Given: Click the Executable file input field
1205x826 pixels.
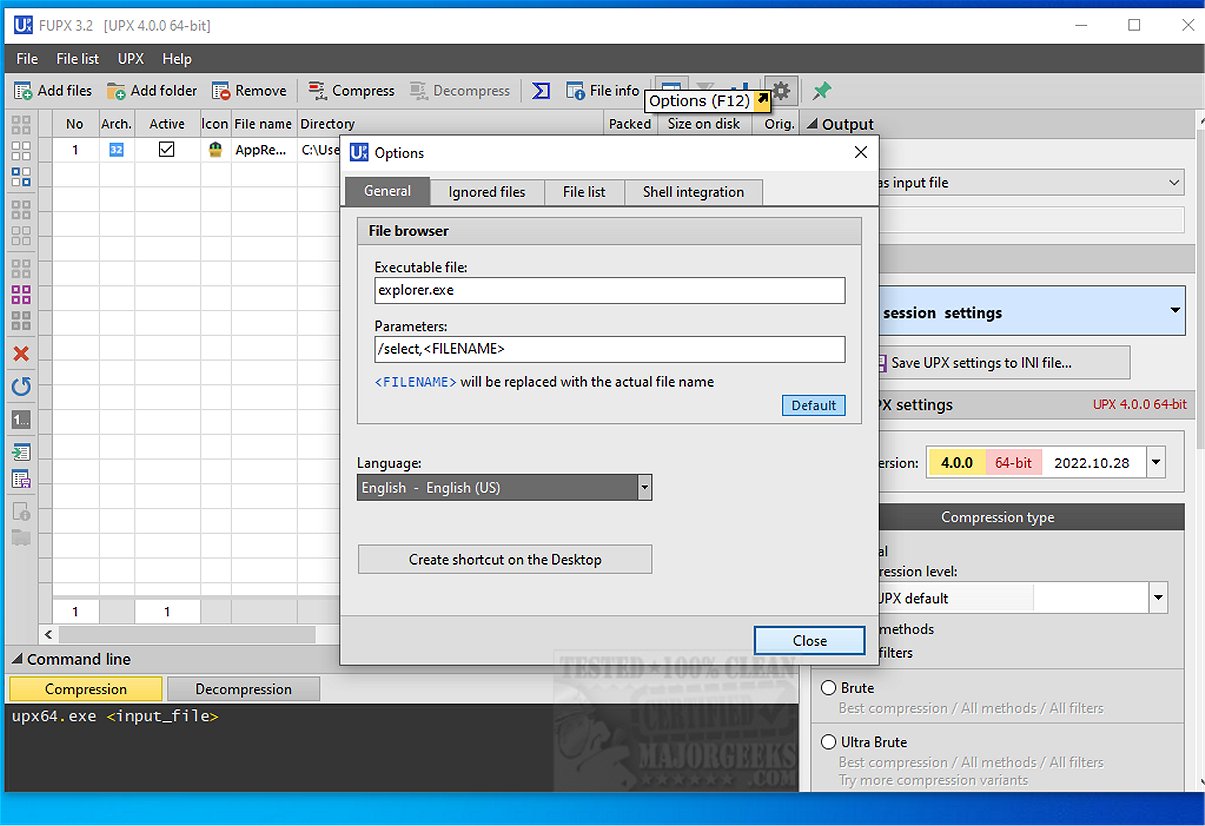Looking at the screenshot, I should (x=610, y=291).
